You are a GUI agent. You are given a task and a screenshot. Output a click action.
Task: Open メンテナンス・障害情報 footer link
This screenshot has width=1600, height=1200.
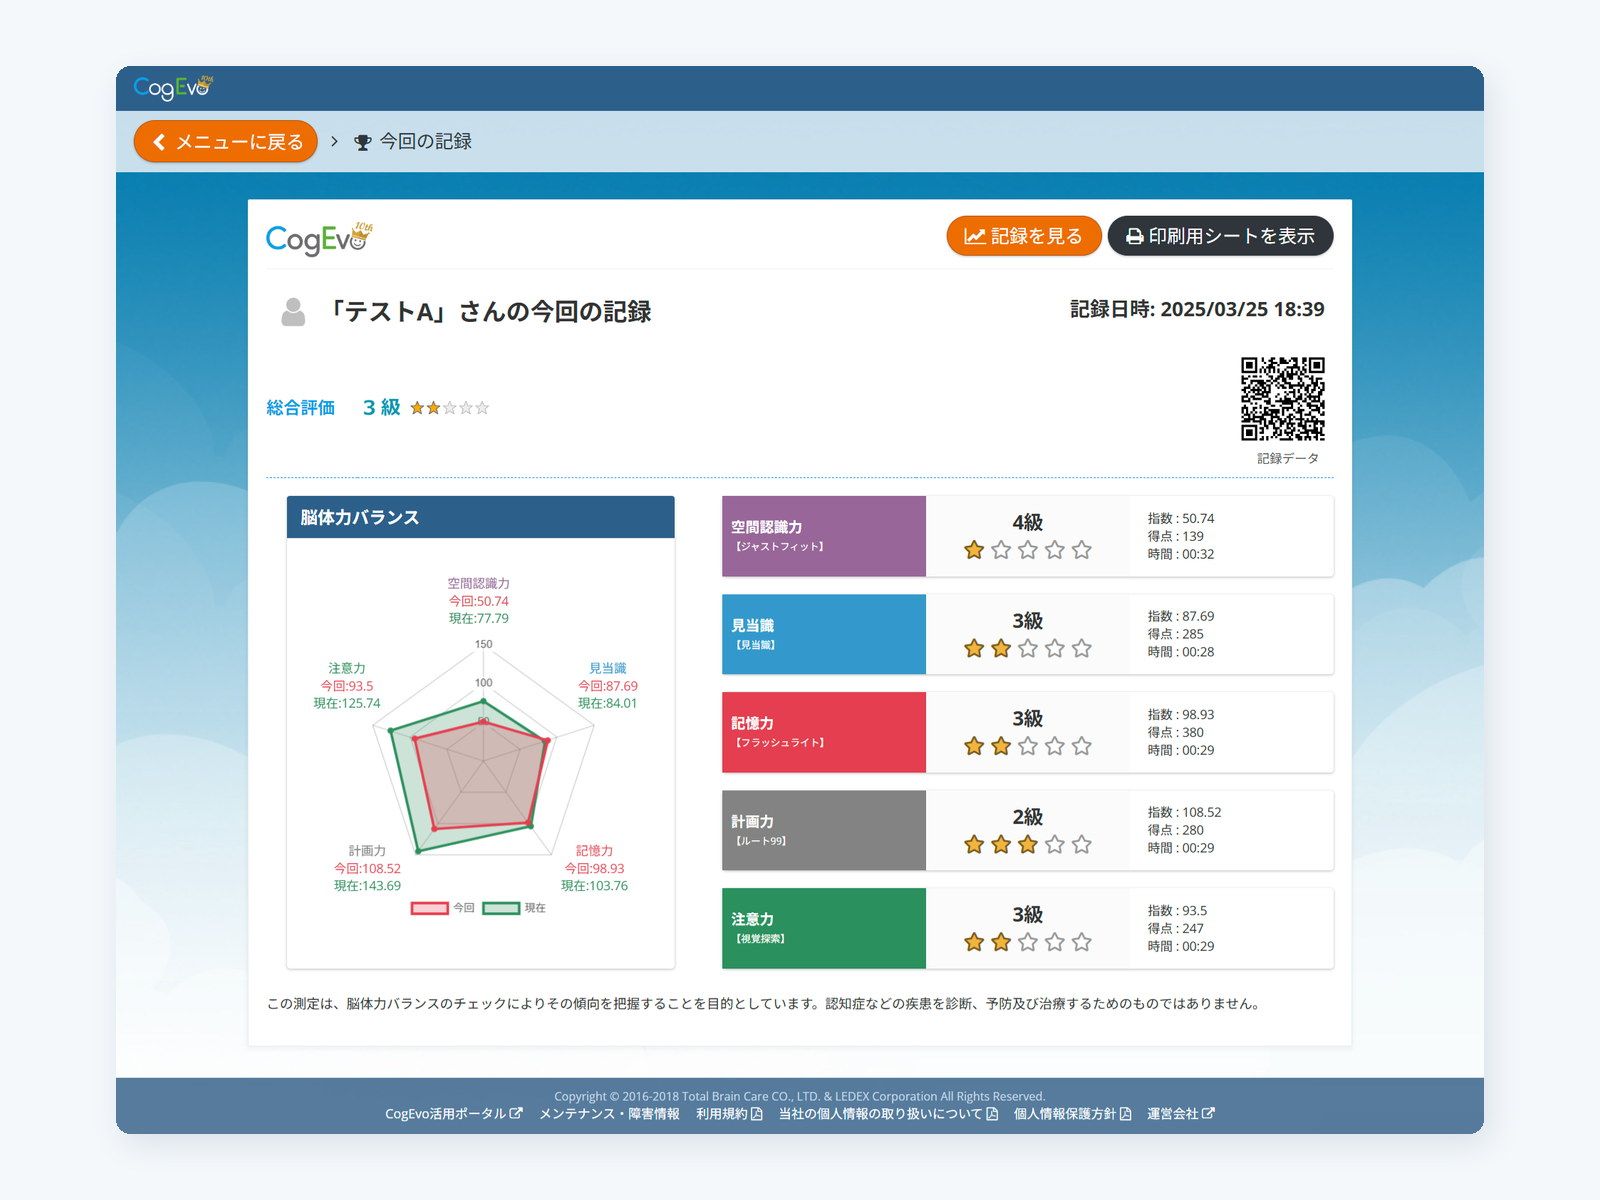click(609, 1114)
